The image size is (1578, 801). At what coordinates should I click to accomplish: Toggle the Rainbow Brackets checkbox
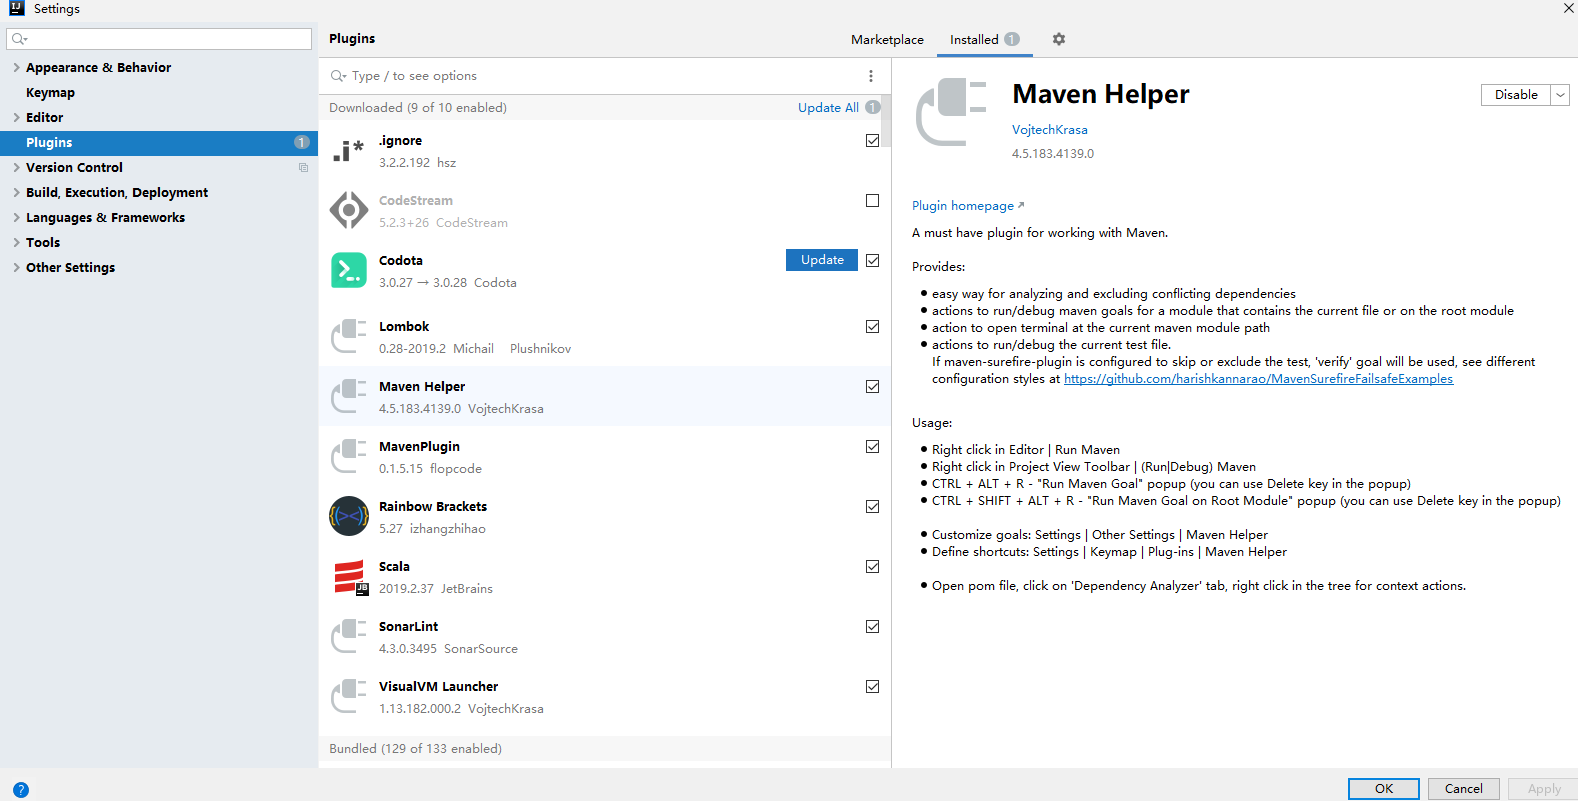point(873,507)
